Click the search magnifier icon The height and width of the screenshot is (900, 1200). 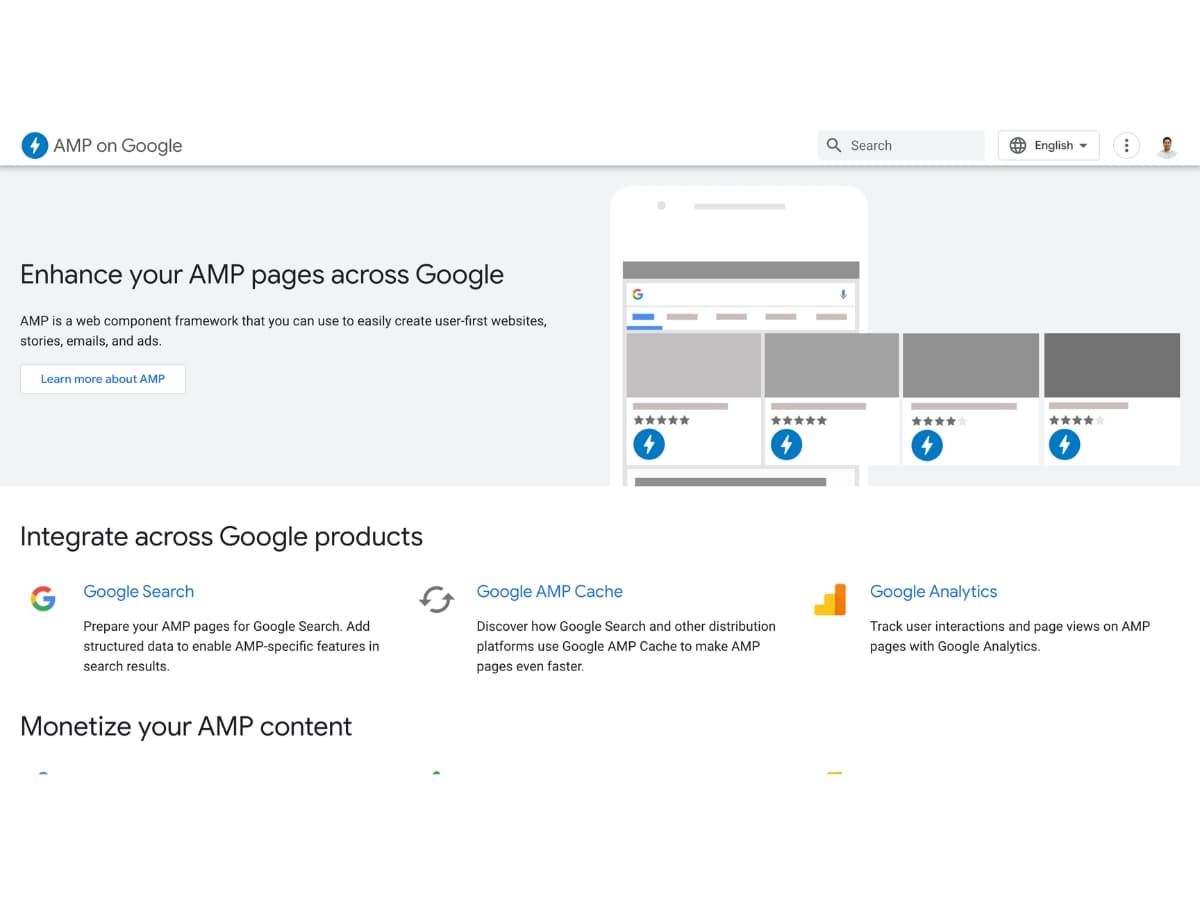point(834,146)
